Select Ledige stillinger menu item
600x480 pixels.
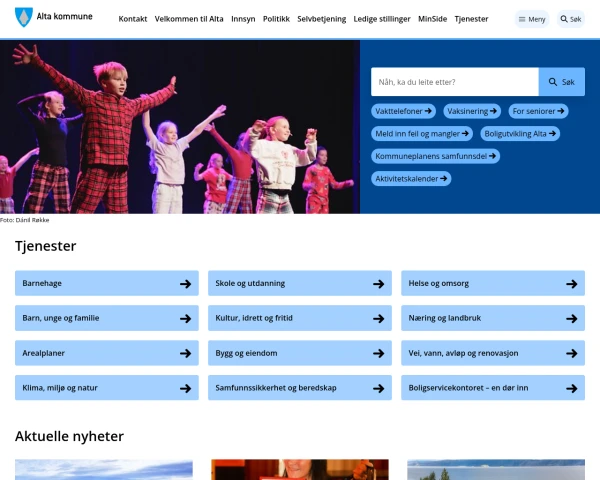pyautogui.click(x=382, y=19)
